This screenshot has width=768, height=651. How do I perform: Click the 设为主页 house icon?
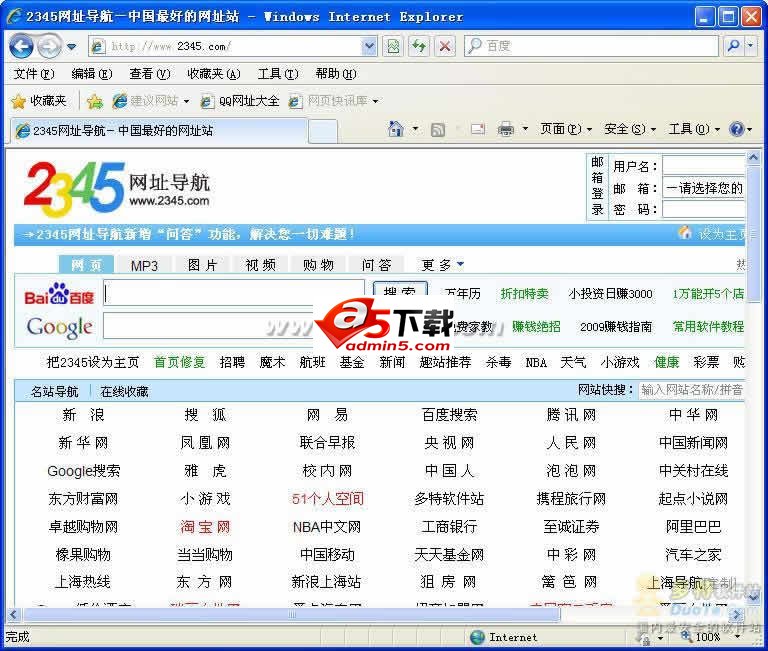pos(685,233)
